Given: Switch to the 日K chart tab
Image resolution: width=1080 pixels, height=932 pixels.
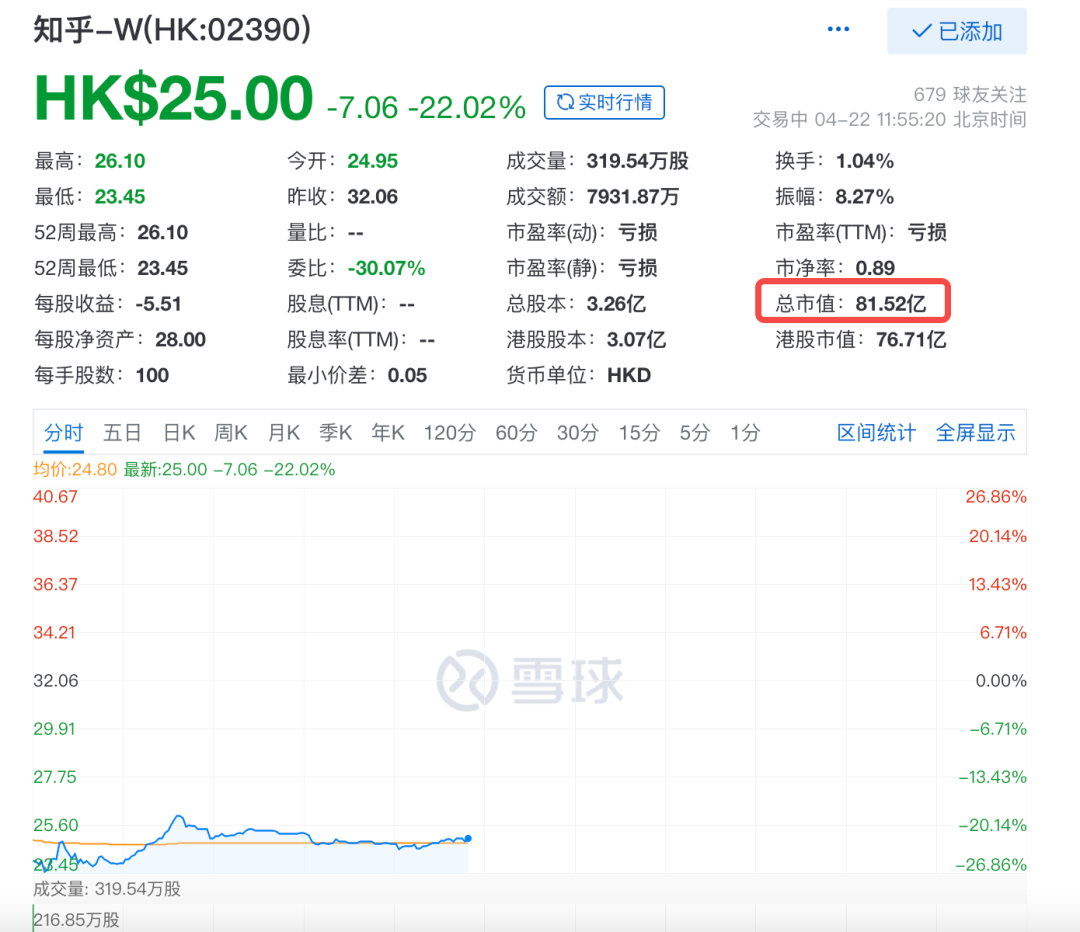Looking at the screenshot, I should coord(179,433).
